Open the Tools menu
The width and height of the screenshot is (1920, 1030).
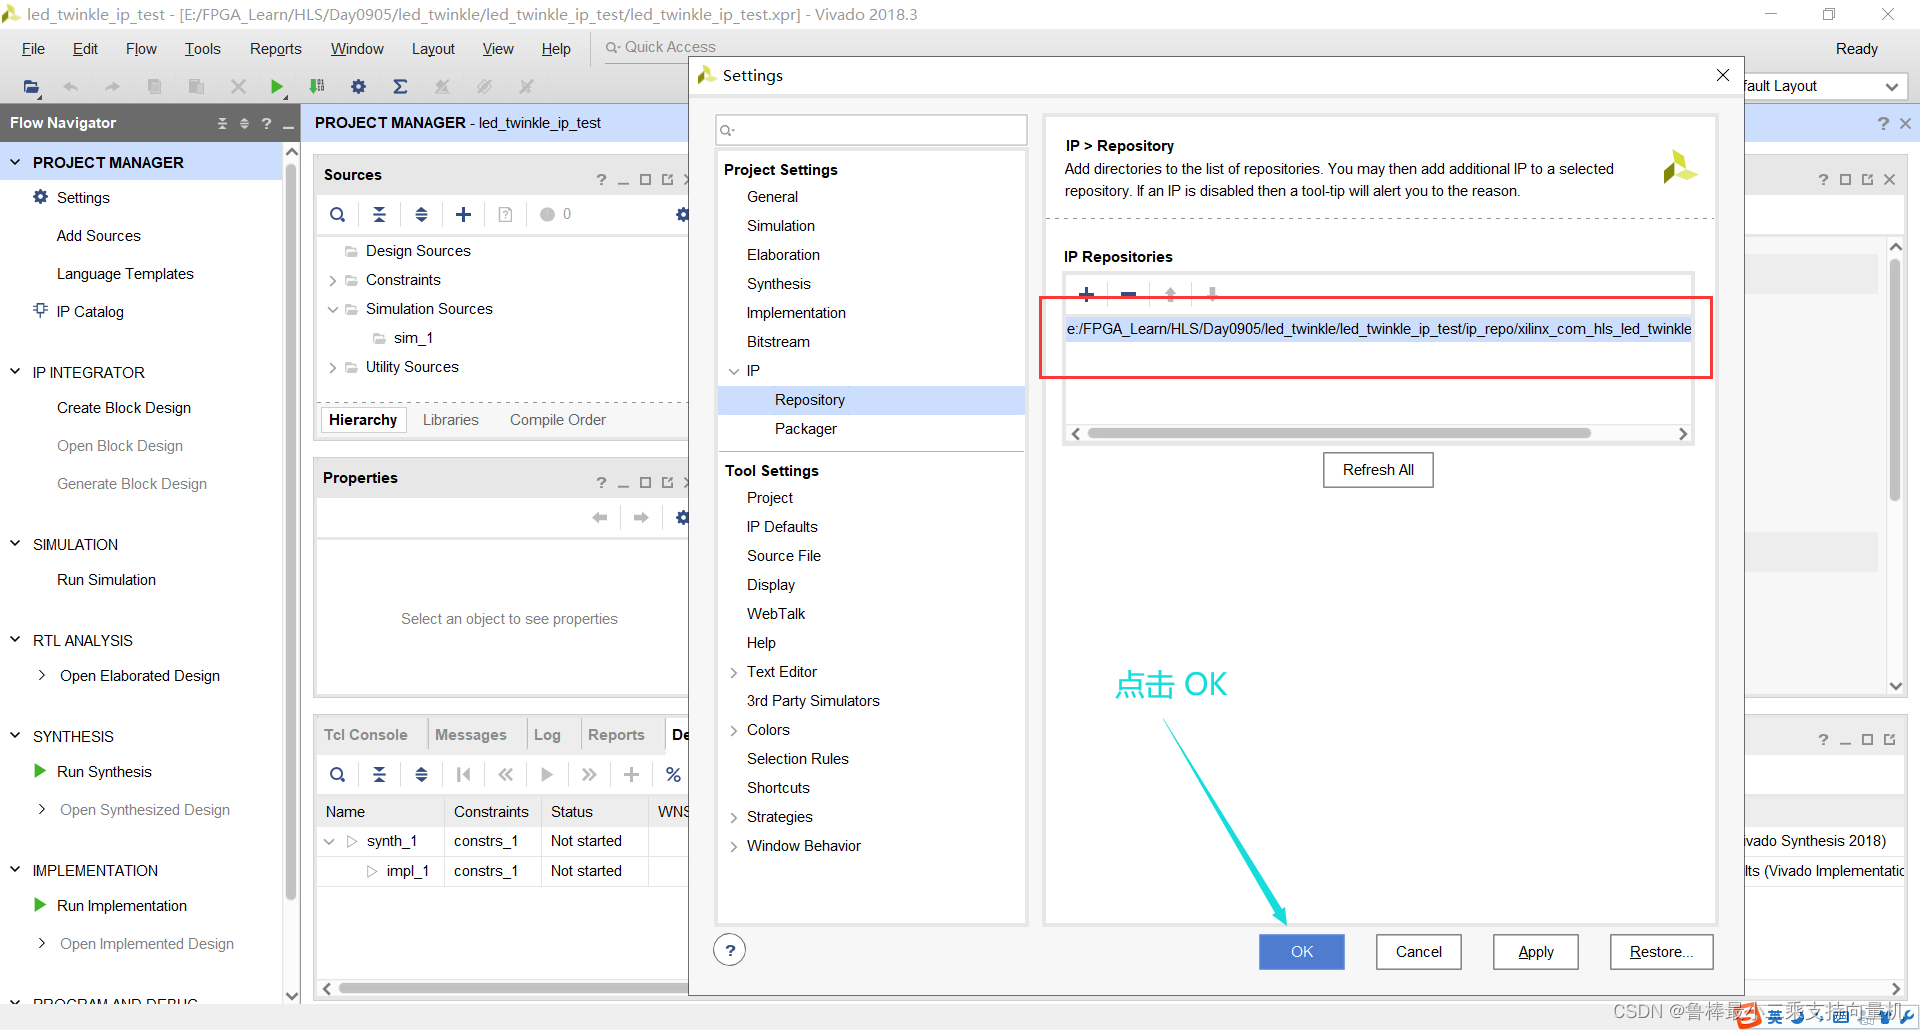pos(202,49)
